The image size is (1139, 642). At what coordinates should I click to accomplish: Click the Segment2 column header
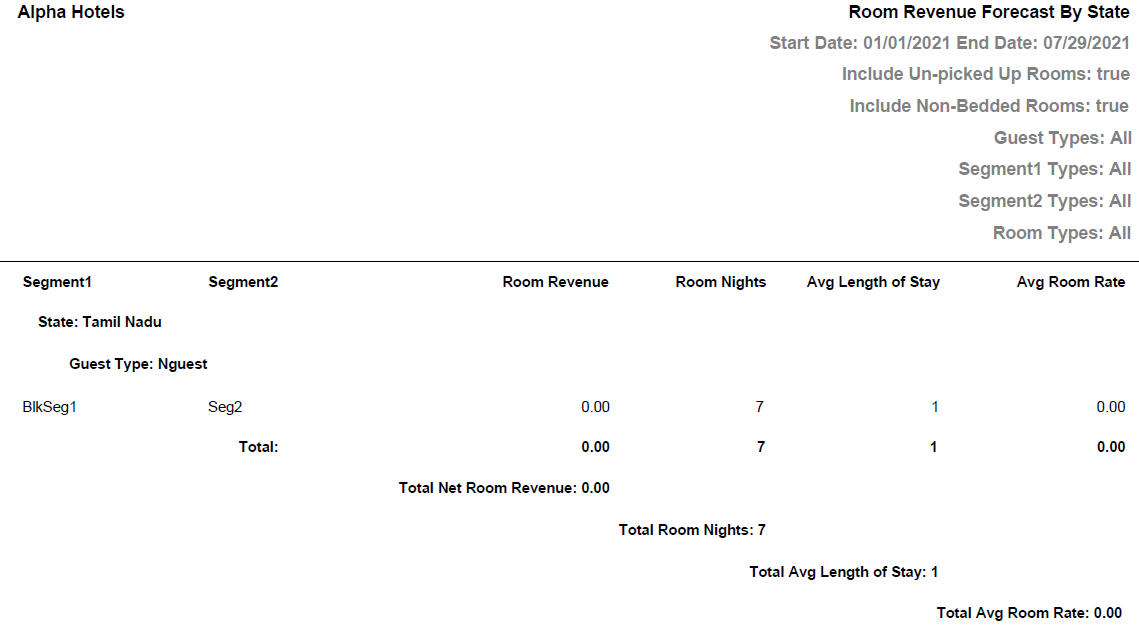tap(243, 282)
